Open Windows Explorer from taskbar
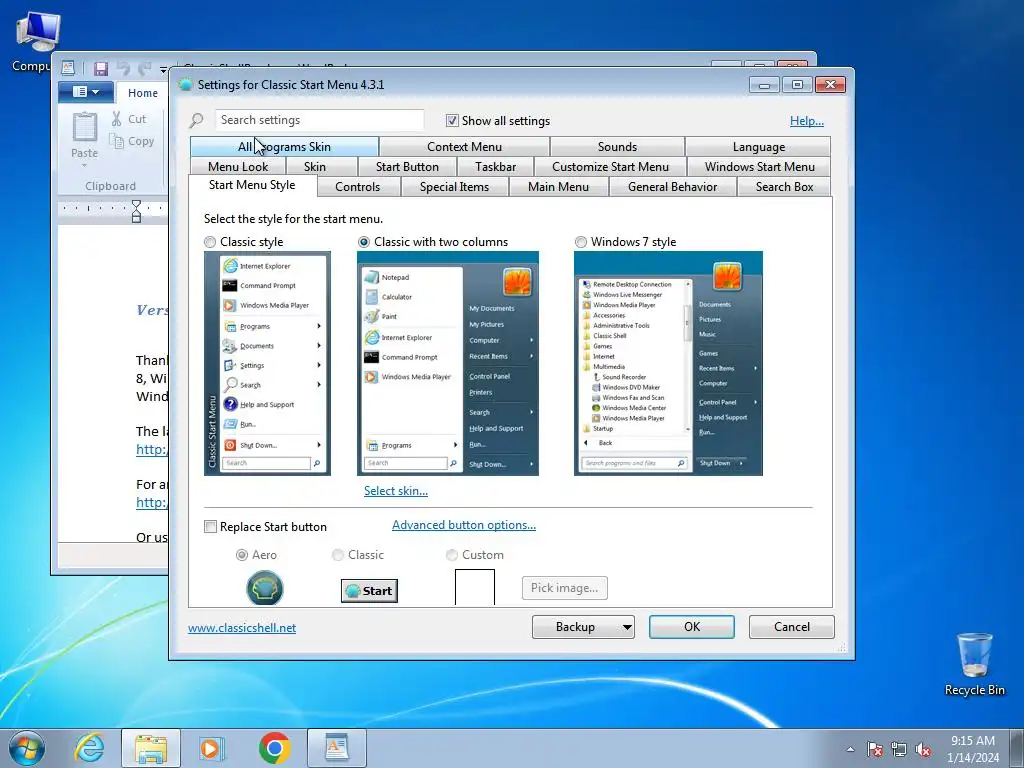1024x768 pixels. [151, 748]
